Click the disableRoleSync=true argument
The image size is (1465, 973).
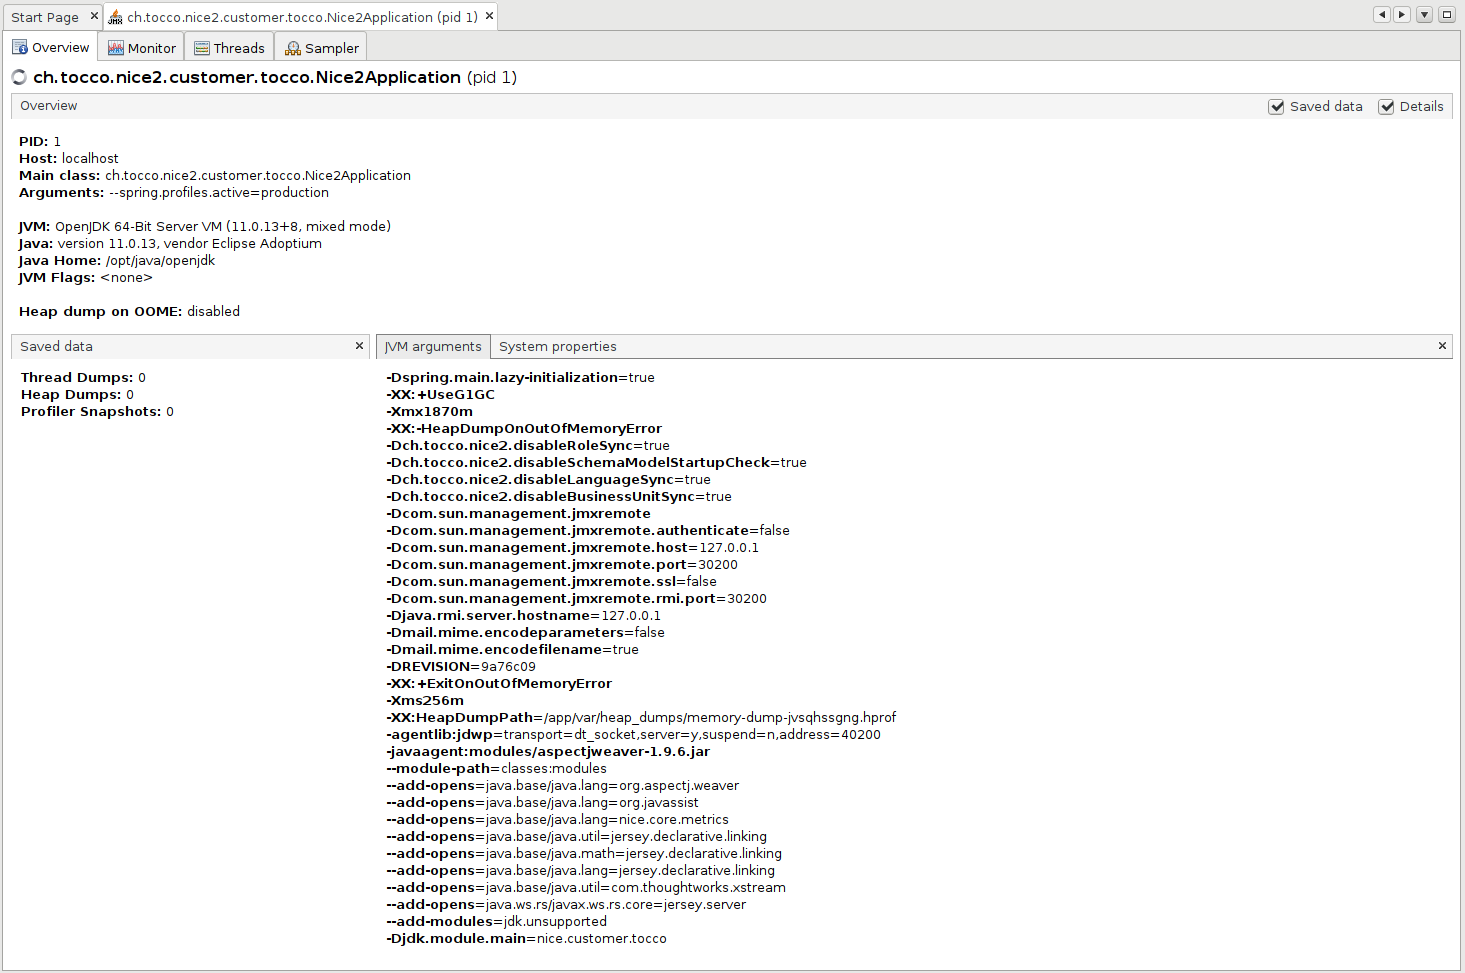pyautogui.click(x=528, y=445)
